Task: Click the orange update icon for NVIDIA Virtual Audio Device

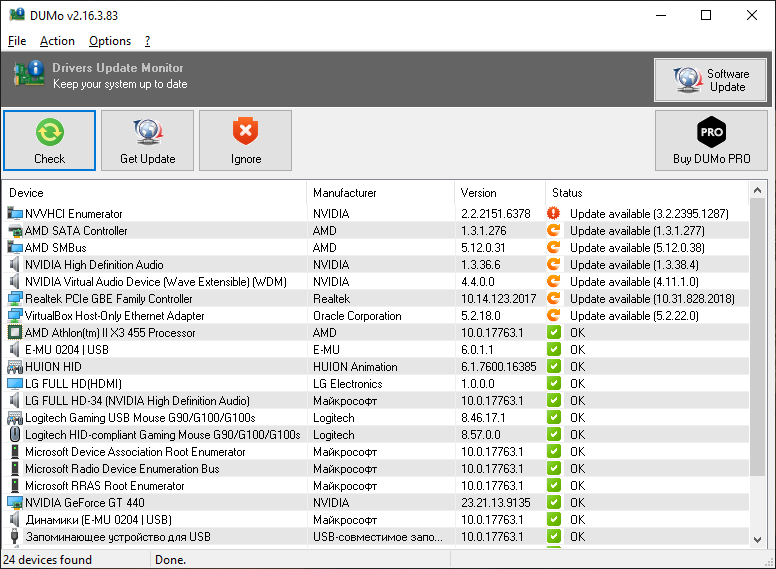Action: coord(553,281)
